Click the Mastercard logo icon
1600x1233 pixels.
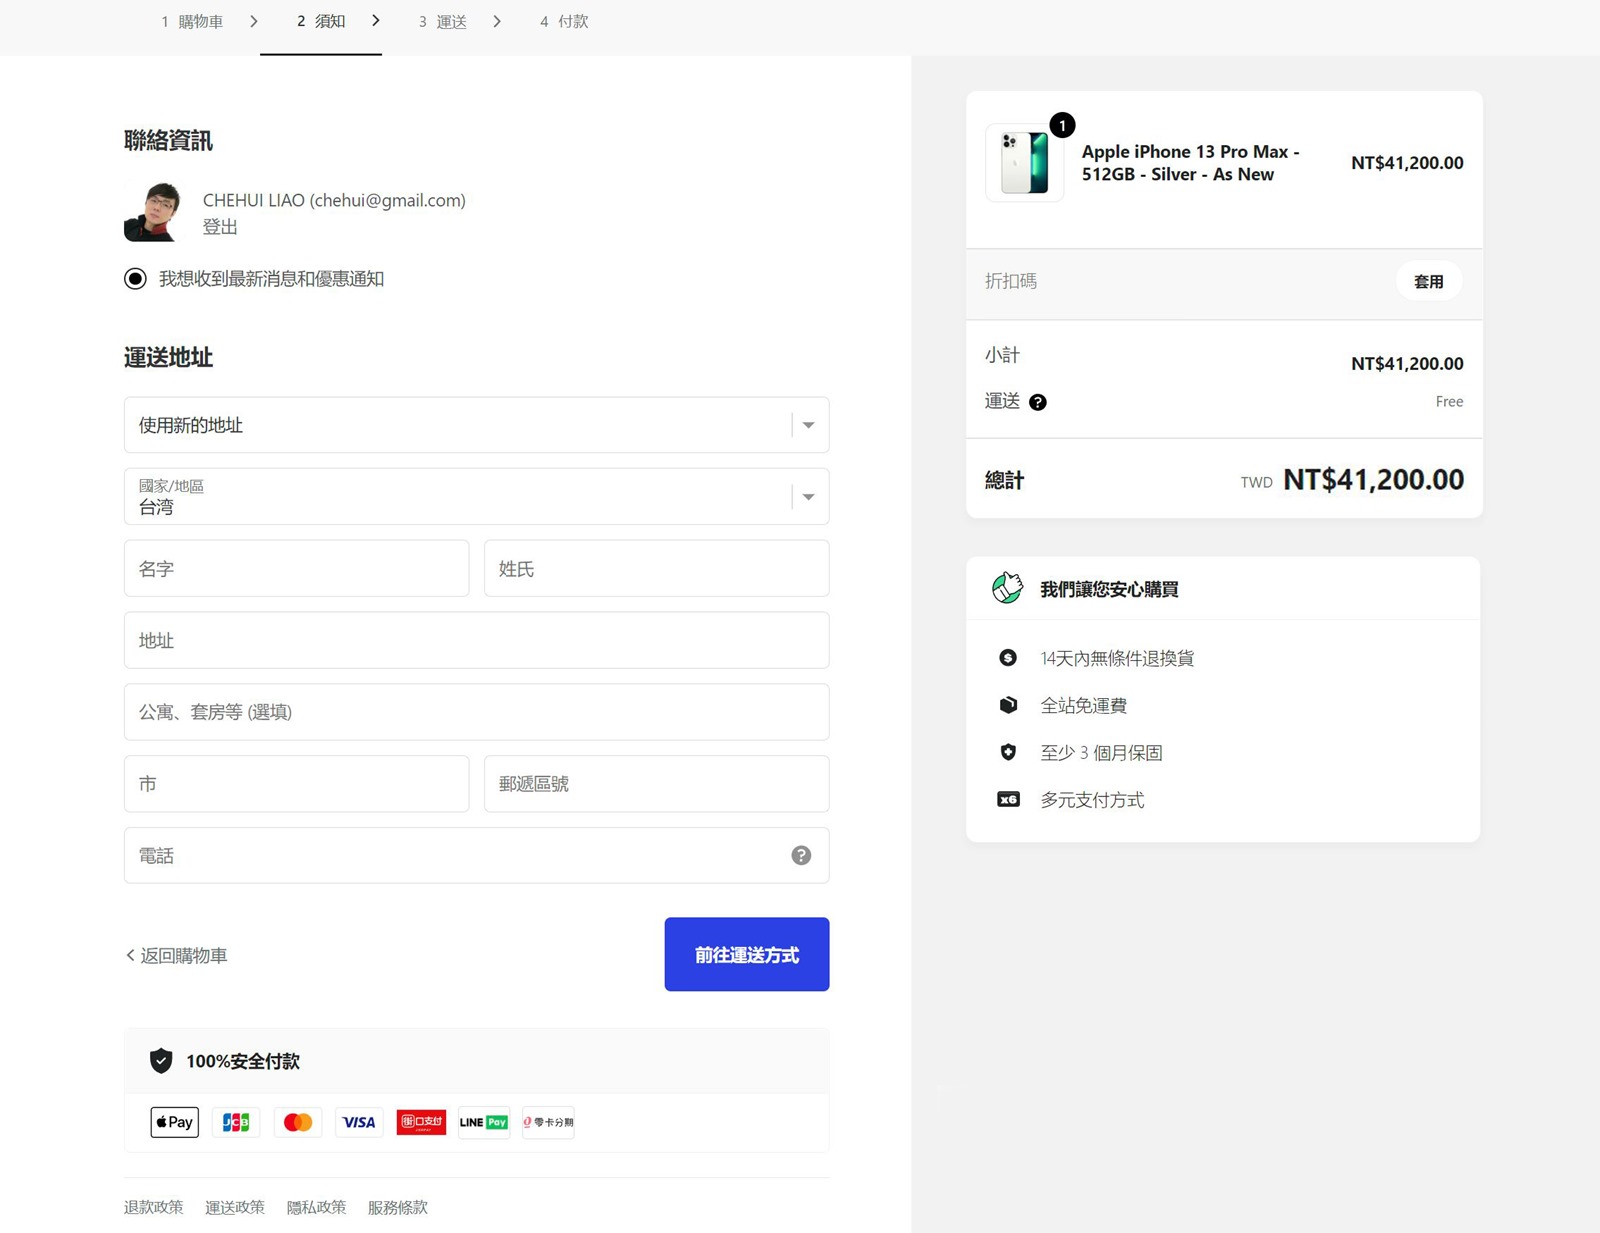click(x=298, y=1122)
